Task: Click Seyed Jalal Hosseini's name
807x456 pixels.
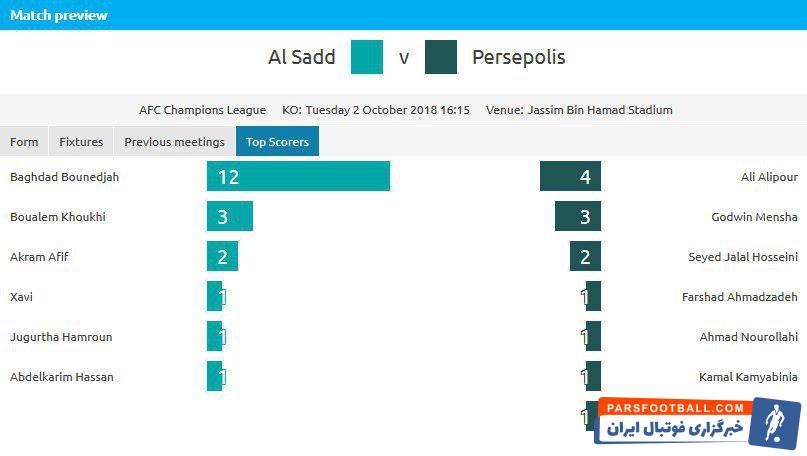Action: click(x=743, y=257)
